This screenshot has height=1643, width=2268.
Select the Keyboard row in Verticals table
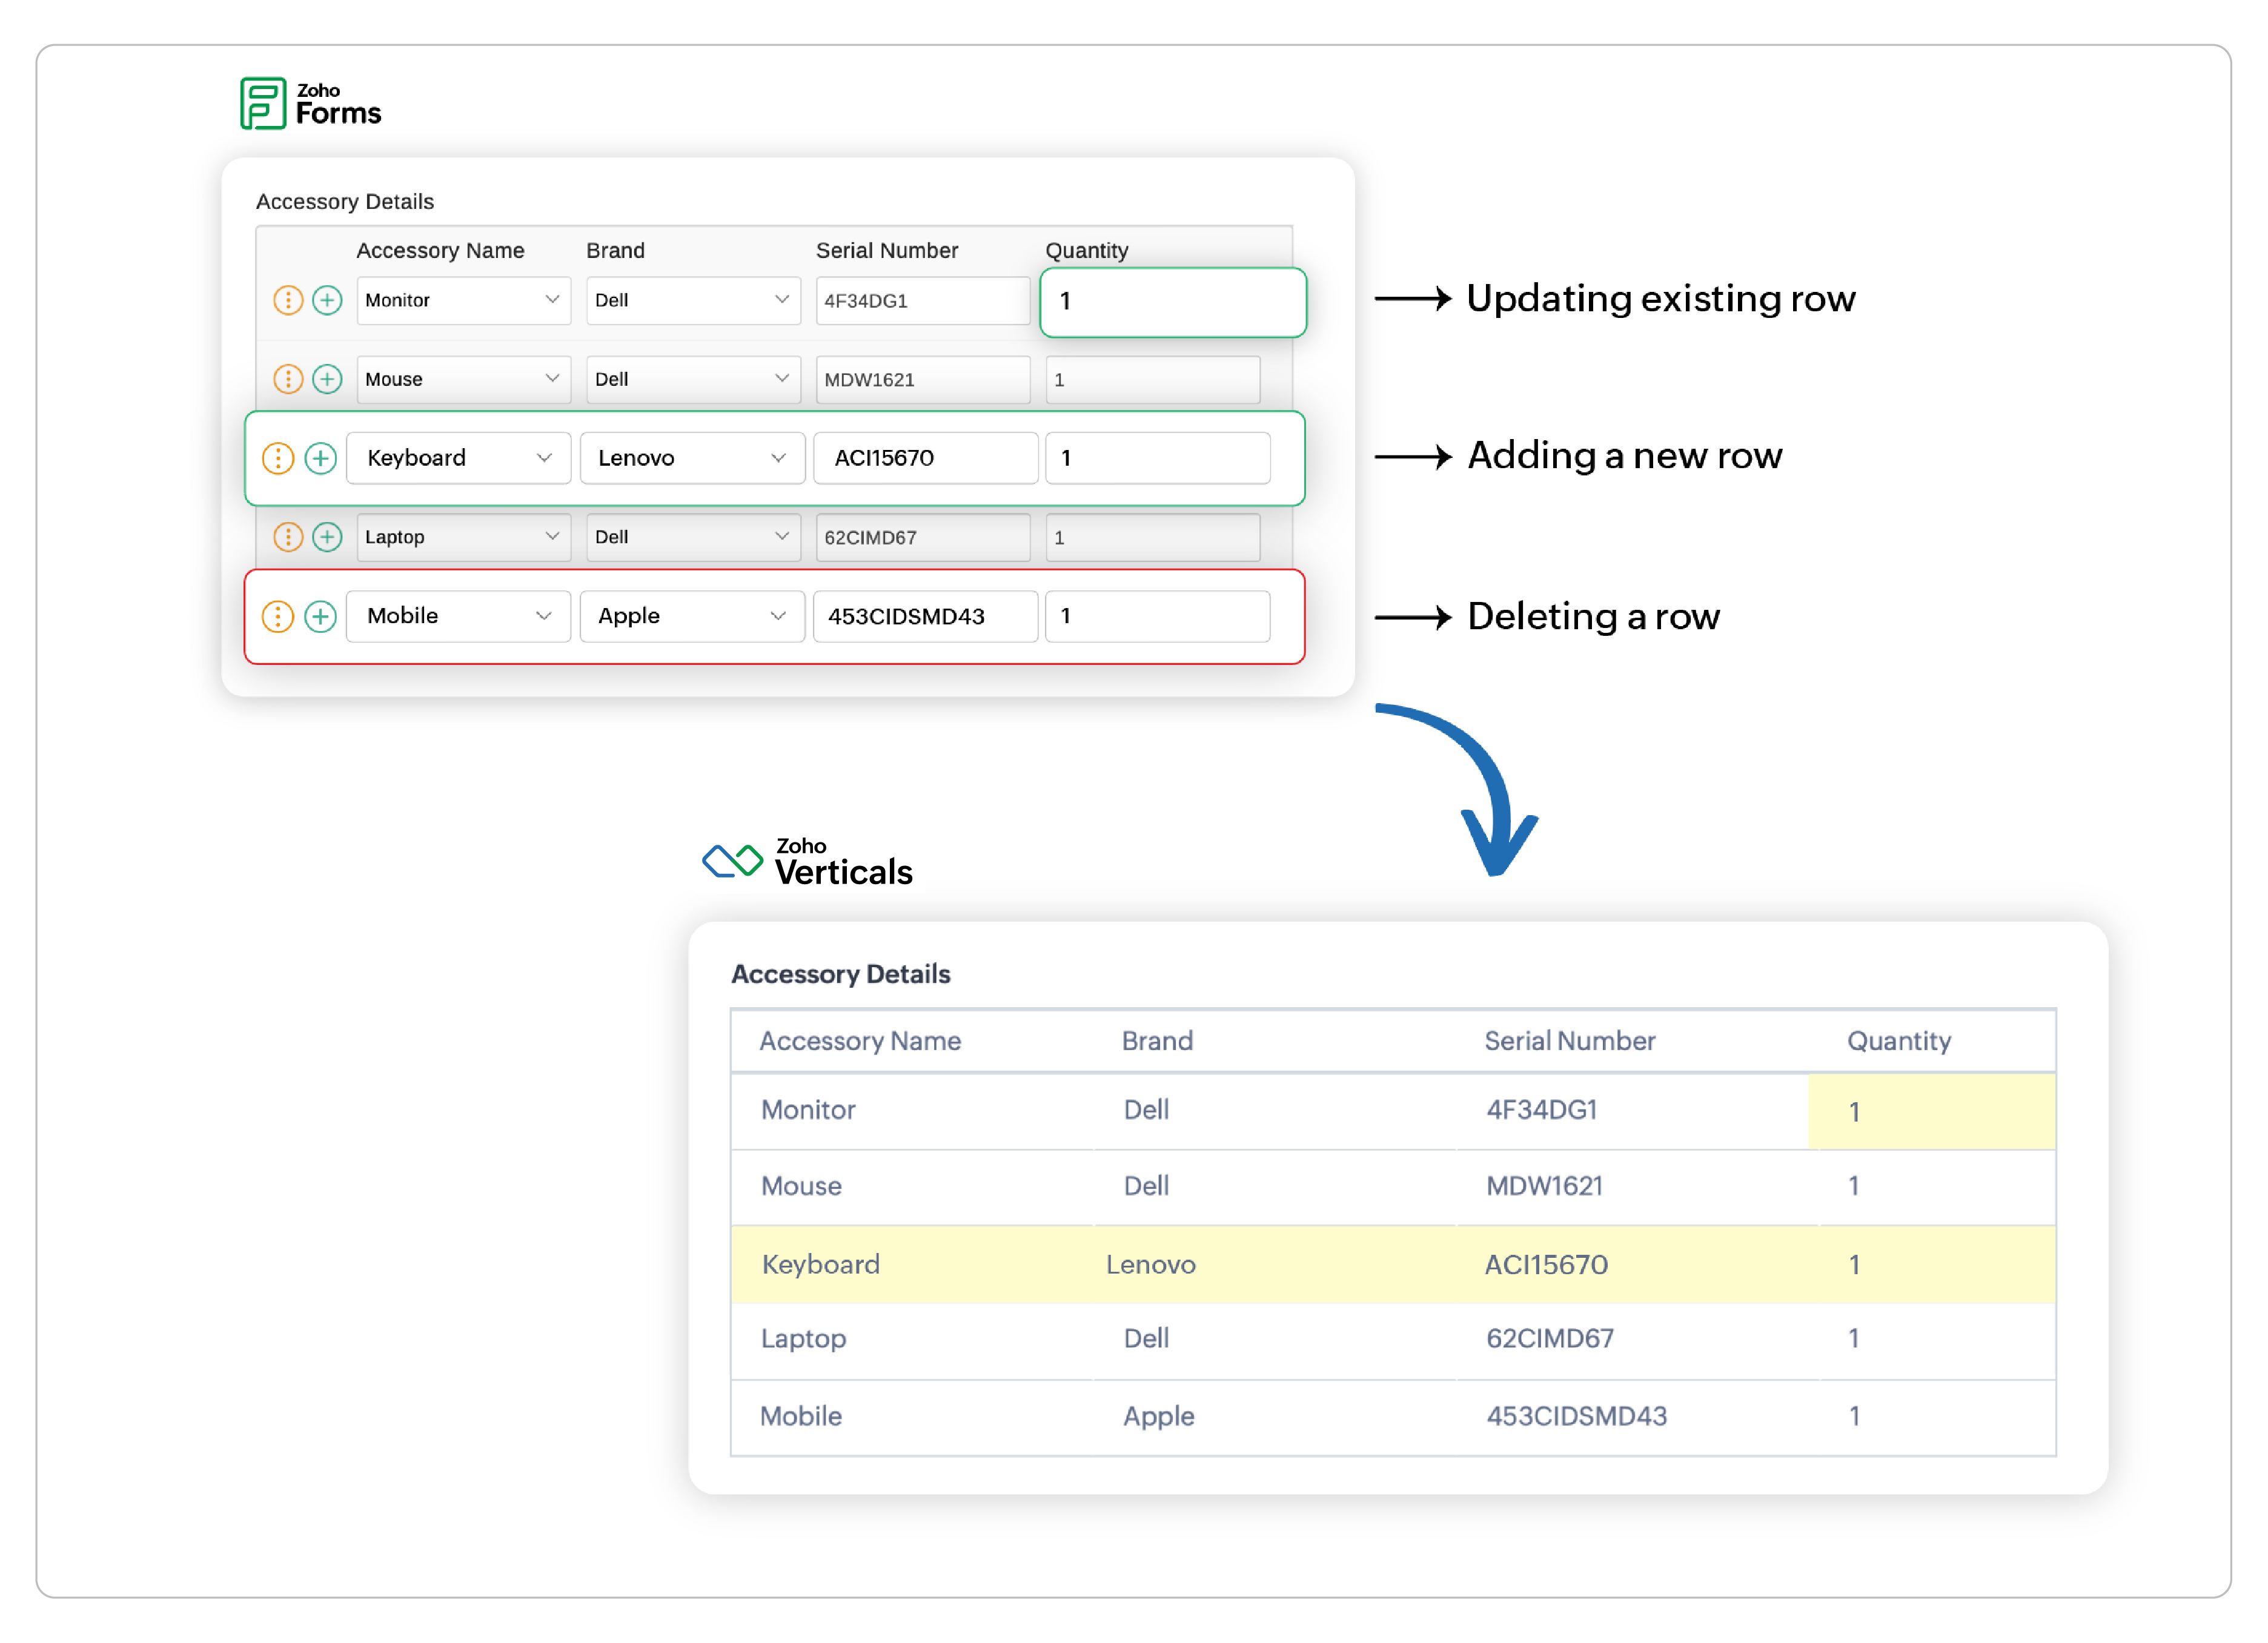click(x=1392, y=1266)
